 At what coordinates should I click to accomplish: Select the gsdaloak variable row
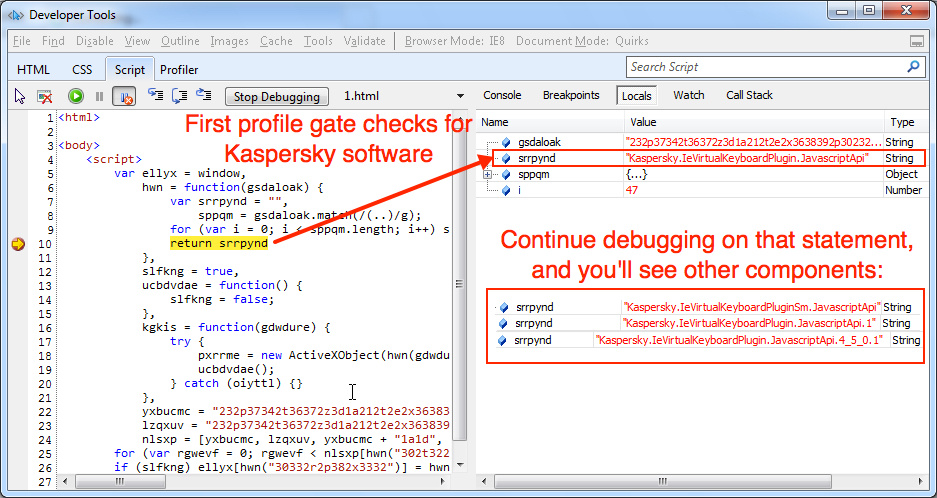[701, 142]
